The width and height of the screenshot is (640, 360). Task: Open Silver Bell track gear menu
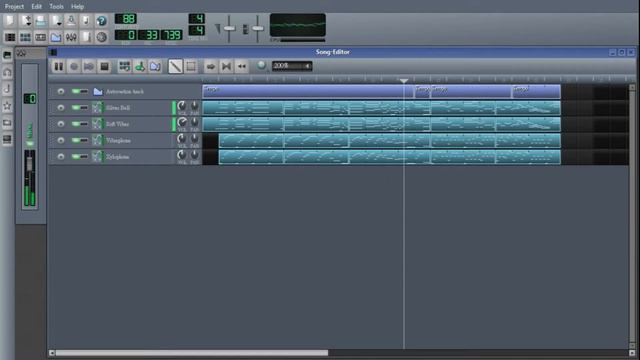pyautogui.click(x=60, y=108)
